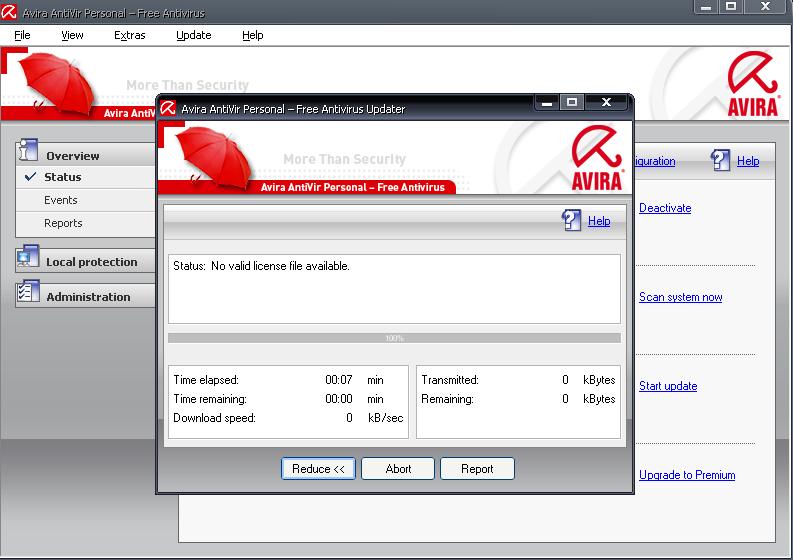Maximize the main Avira window

731,7
